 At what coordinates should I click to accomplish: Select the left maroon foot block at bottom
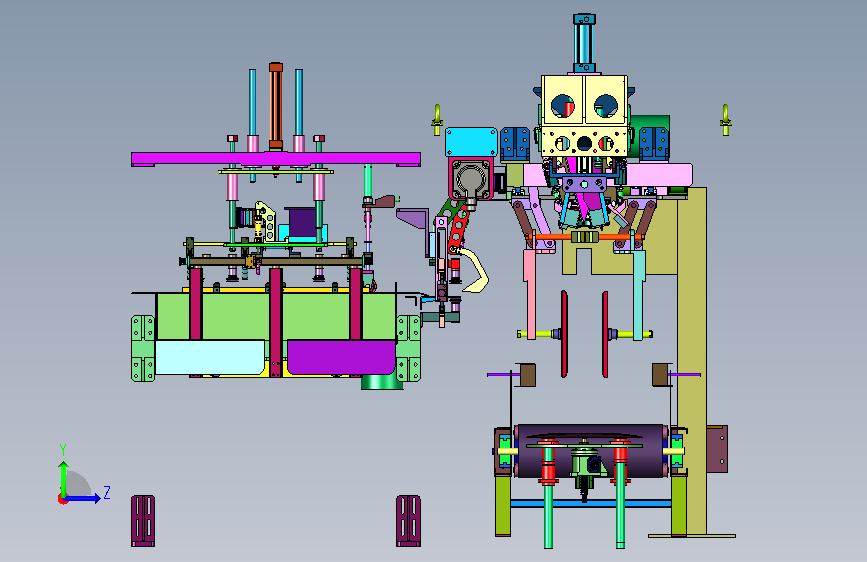(x=143, y=521)
